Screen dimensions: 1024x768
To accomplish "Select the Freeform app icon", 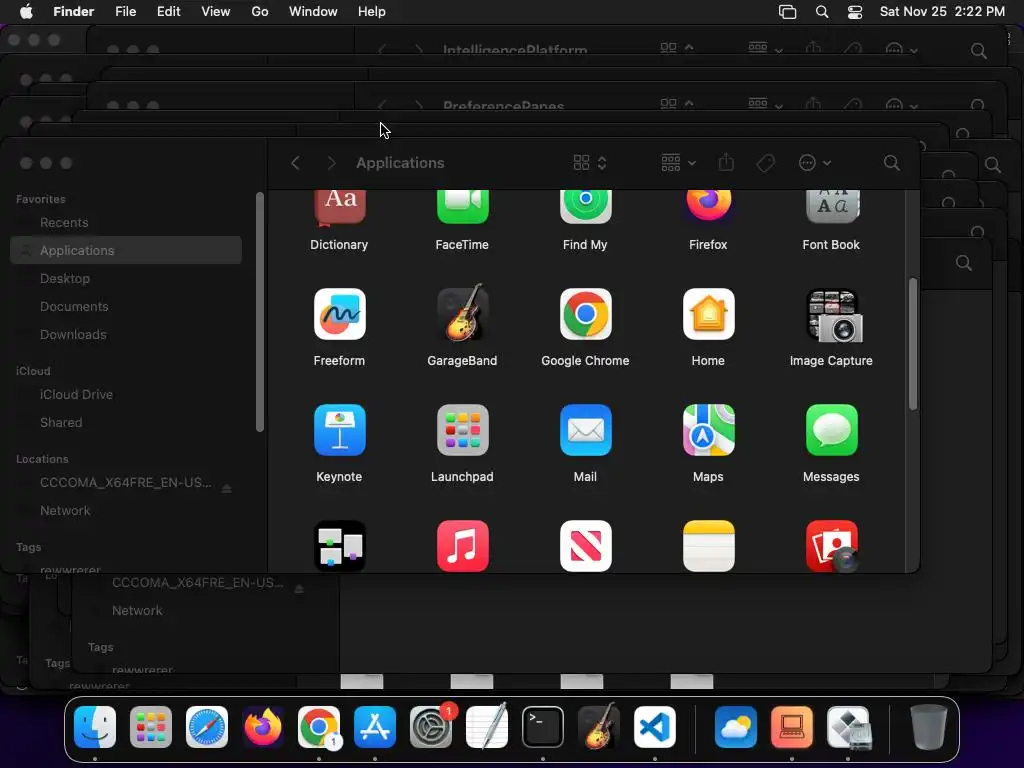I will coord(339,314).
